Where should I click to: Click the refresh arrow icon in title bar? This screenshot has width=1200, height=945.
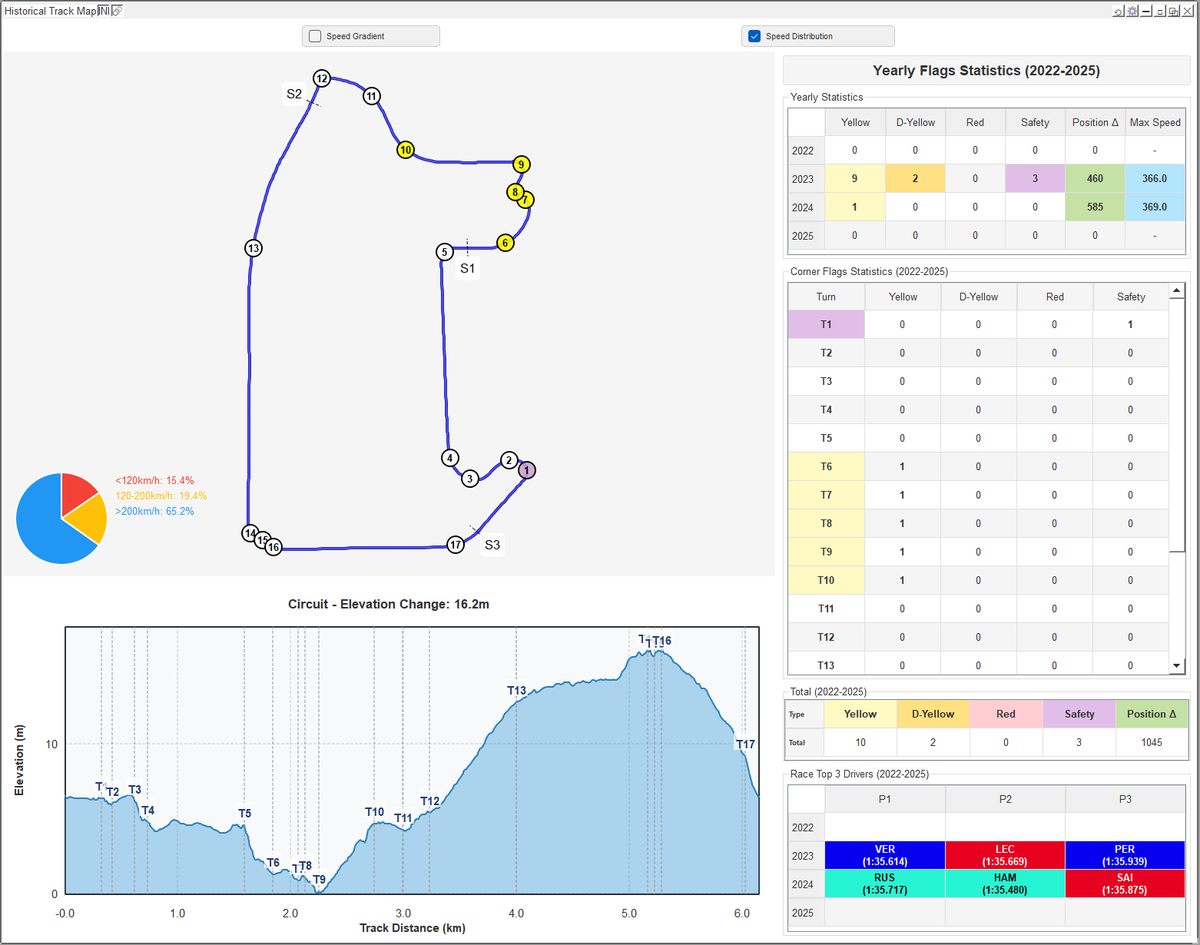pos(1119,11)
